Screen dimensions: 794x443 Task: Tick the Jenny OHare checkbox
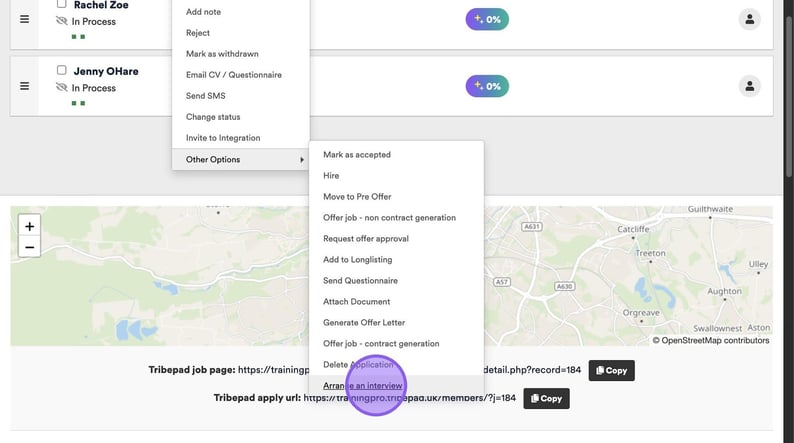point(62,71)
